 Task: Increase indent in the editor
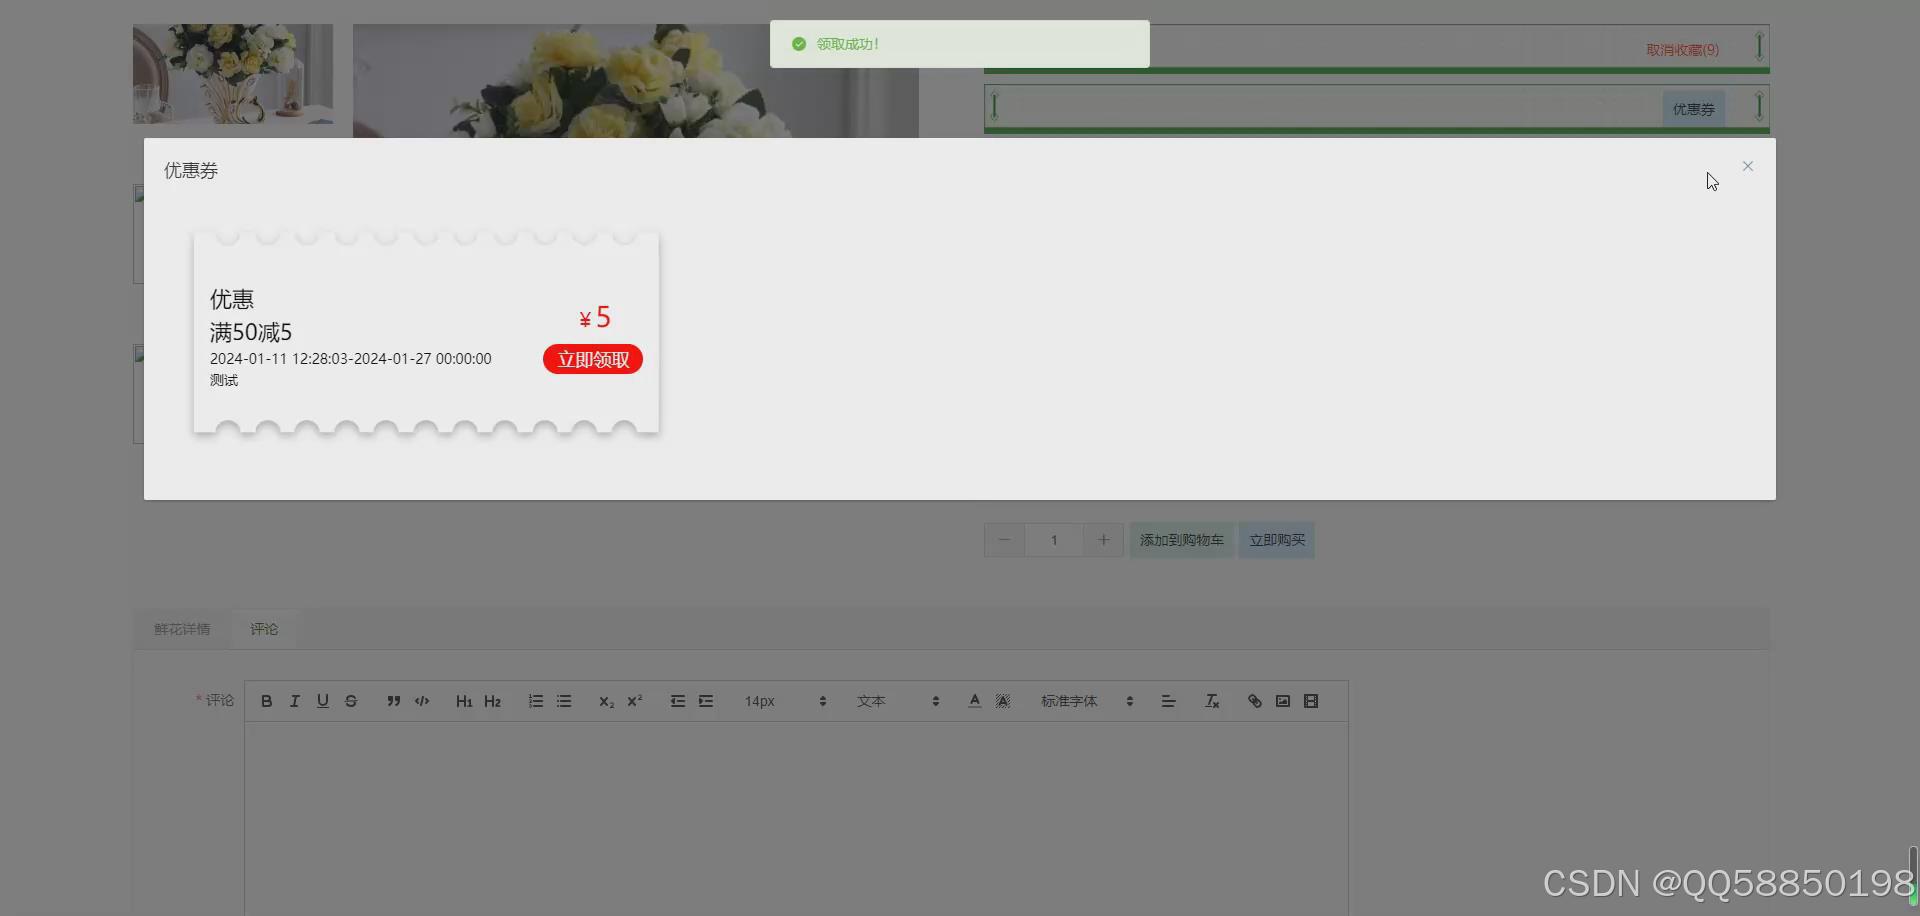point(706,701)
